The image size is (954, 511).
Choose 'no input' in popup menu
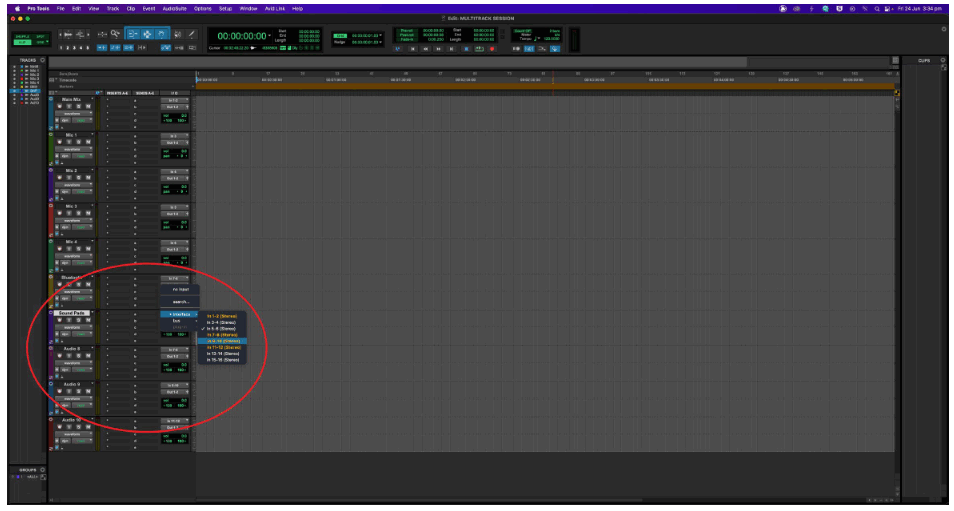pos(180,290)
